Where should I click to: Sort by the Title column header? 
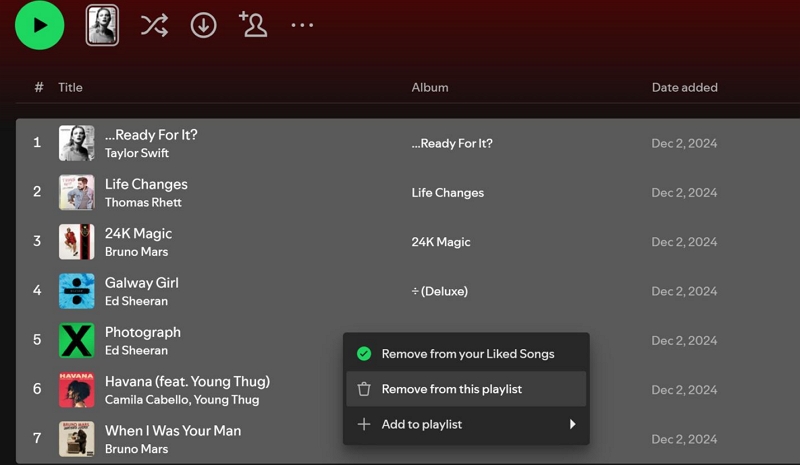coord(70,87)
